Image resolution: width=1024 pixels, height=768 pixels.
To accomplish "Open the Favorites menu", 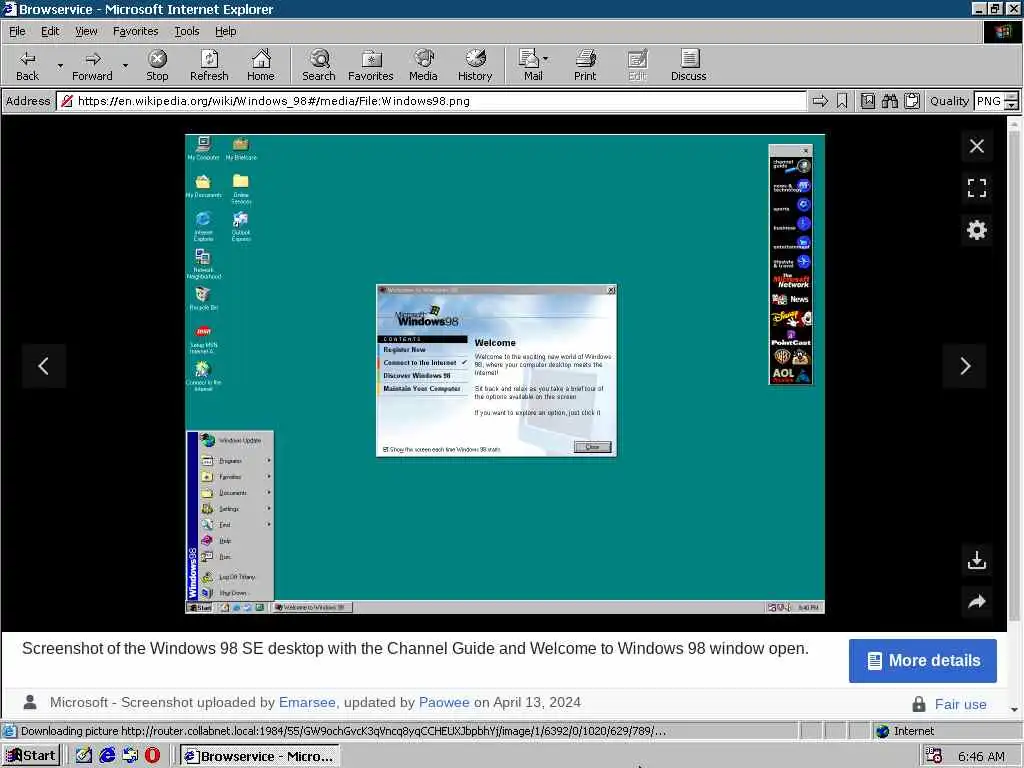I will pyautogui.click(x=135, y=31).
